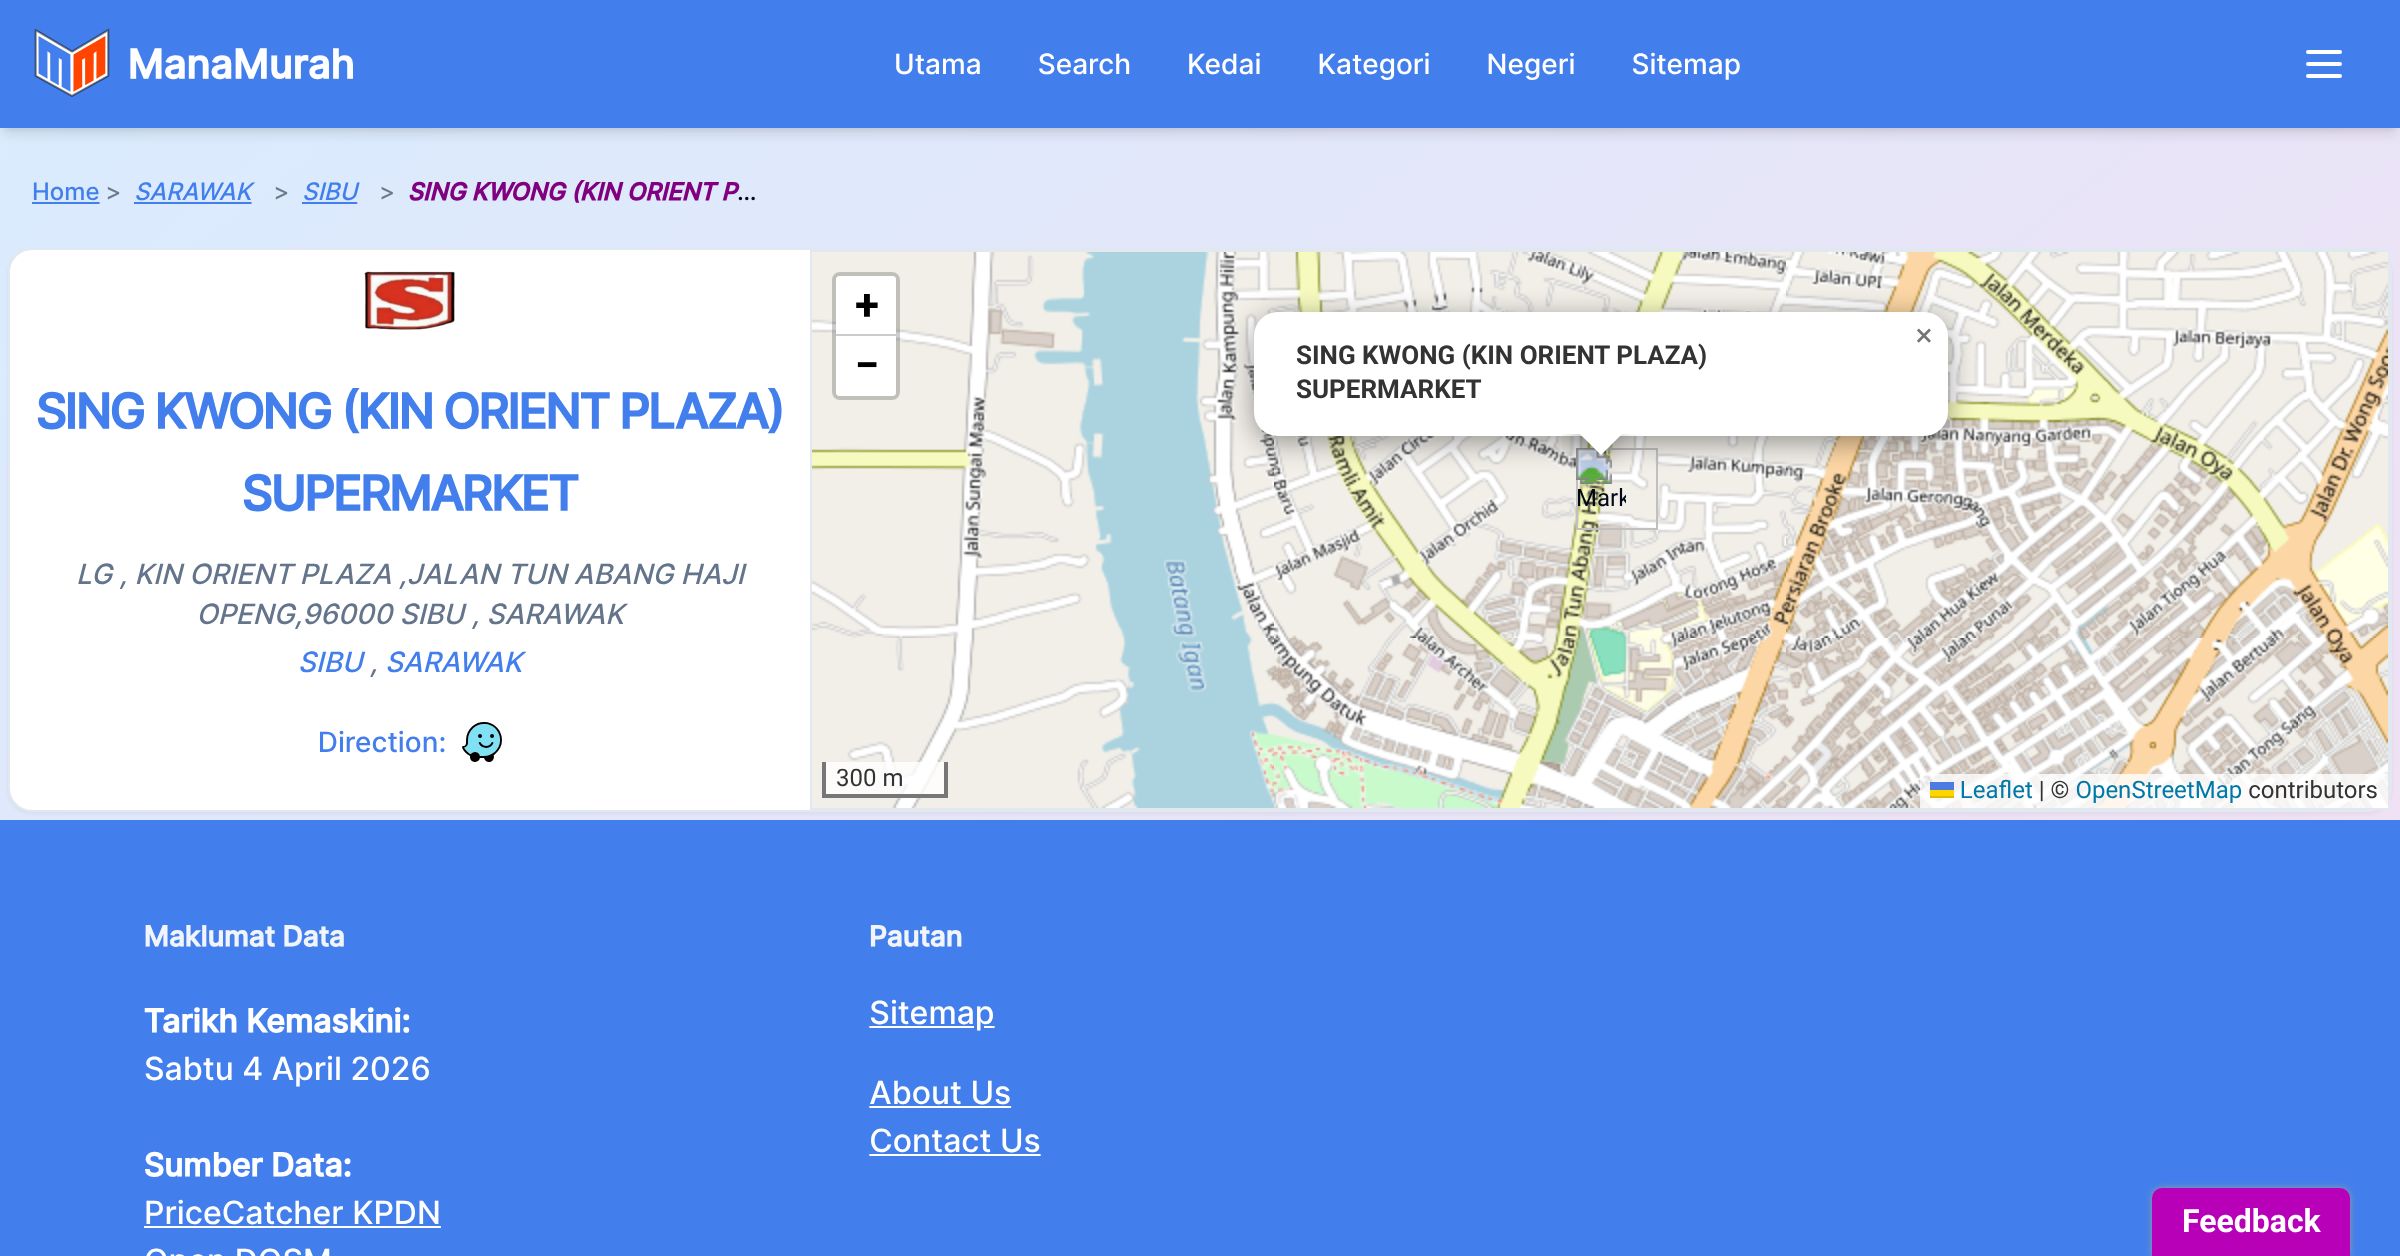Open Kategori navigation item
This screenshot has width=2400, height=1256.
click(x=1373, y=64)
